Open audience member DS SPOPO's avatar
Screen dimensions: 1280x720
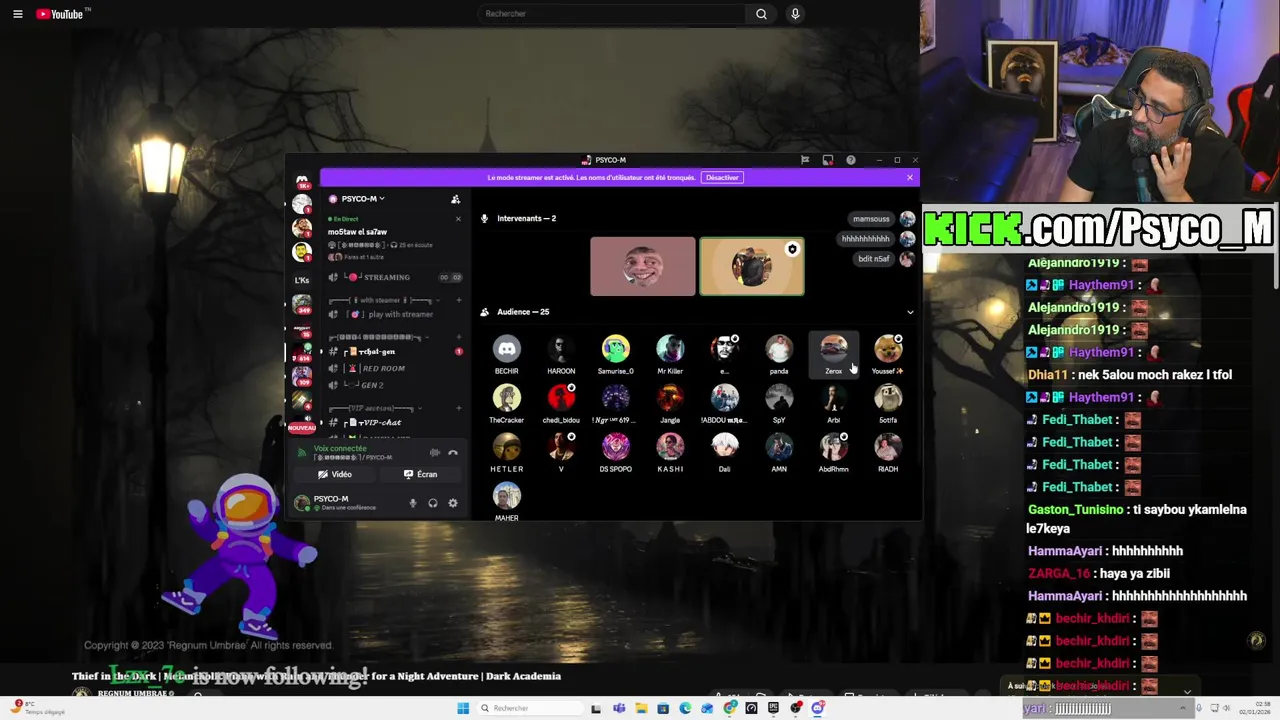coord(616,447)
